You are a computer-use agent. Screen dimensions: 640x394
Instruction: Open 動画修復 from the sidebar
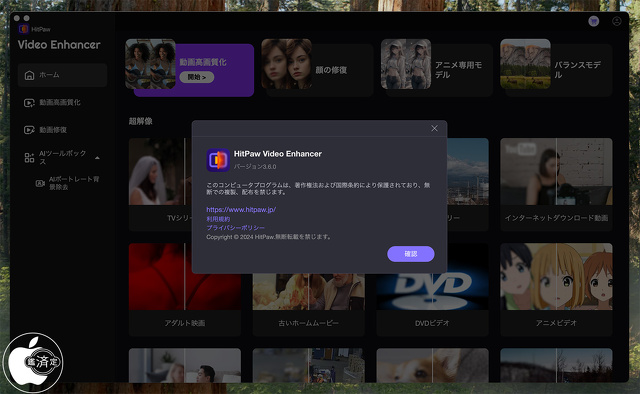[x=62, y=130]
